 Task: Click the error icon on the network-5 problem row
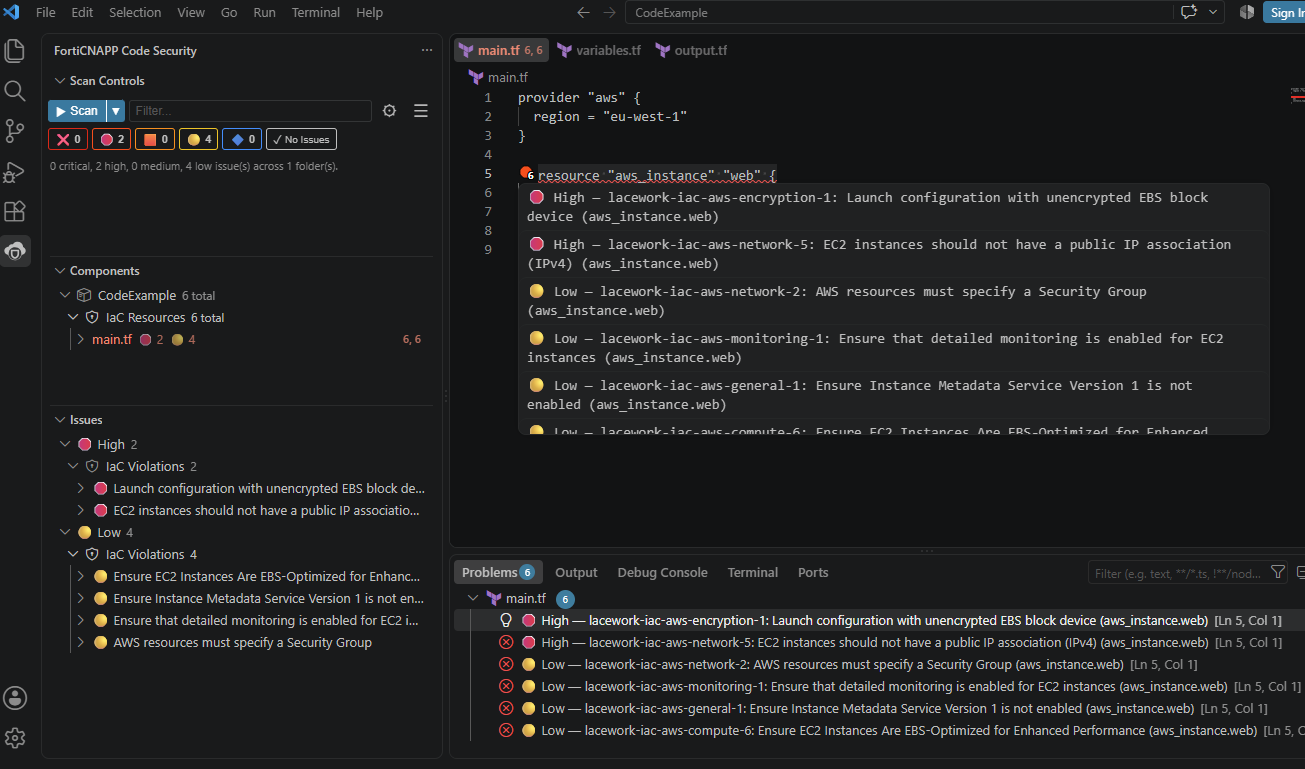[x=506, y=643]
